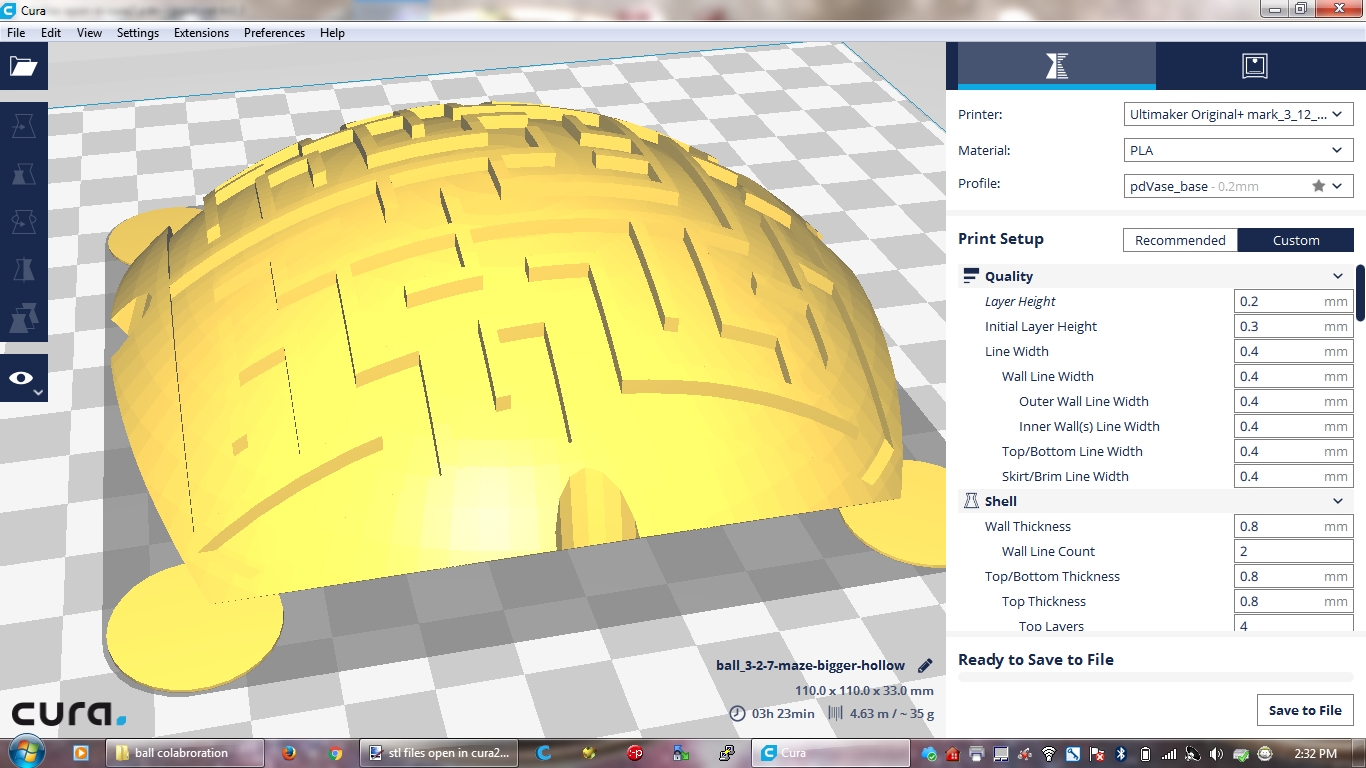The image size is (1366, 768).
Task: Click the pencil icon to rename model
Action: [925, 666]
